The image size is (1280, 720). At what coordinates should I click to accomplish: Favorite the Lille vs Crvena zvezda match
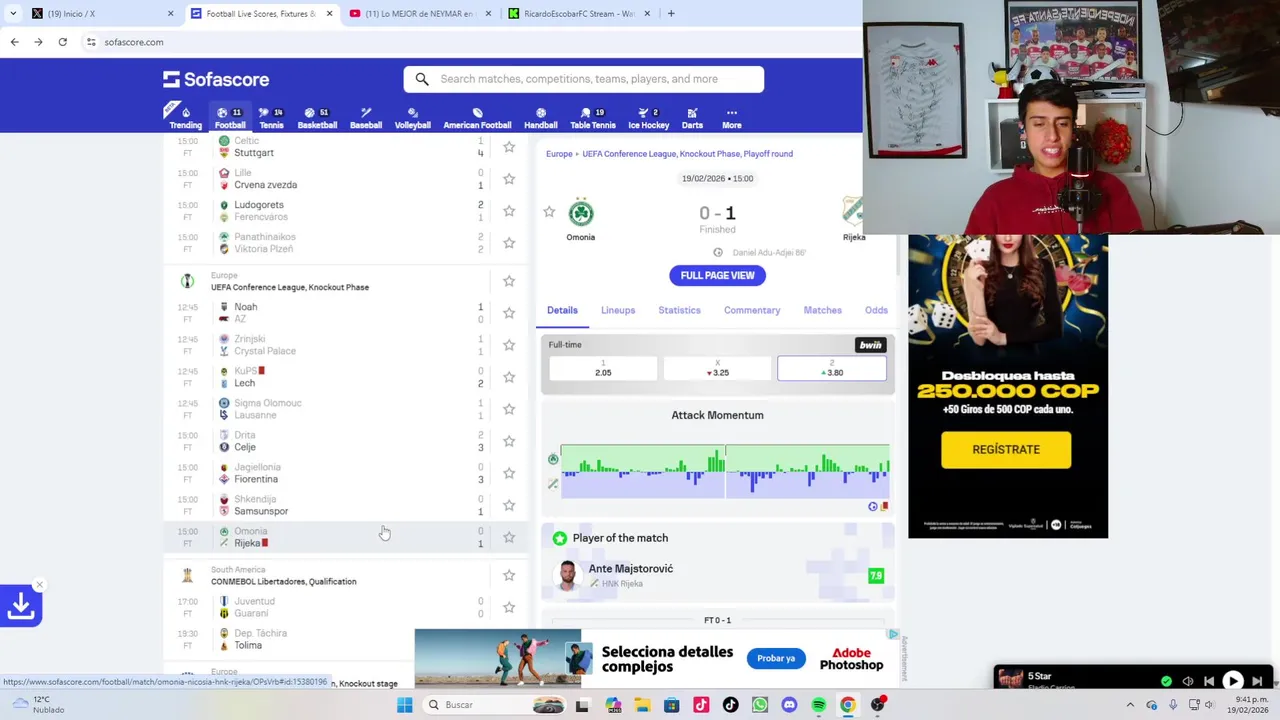point(509,179)
